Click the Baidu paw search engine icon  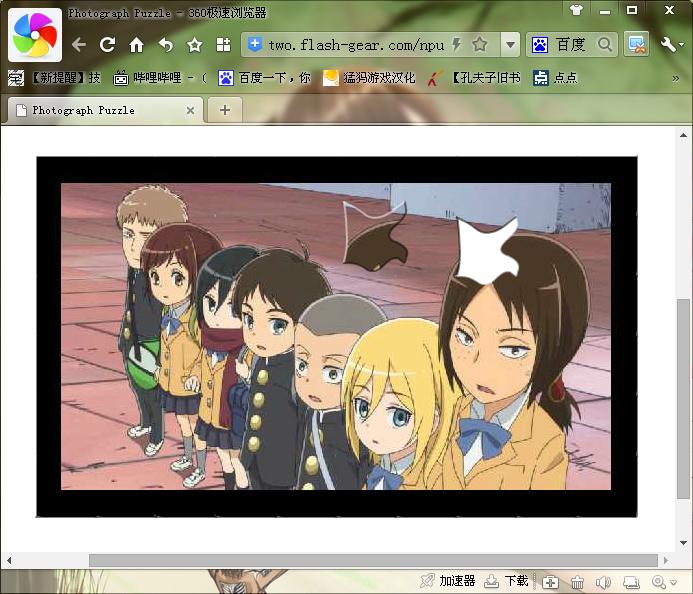click(540, 45)
